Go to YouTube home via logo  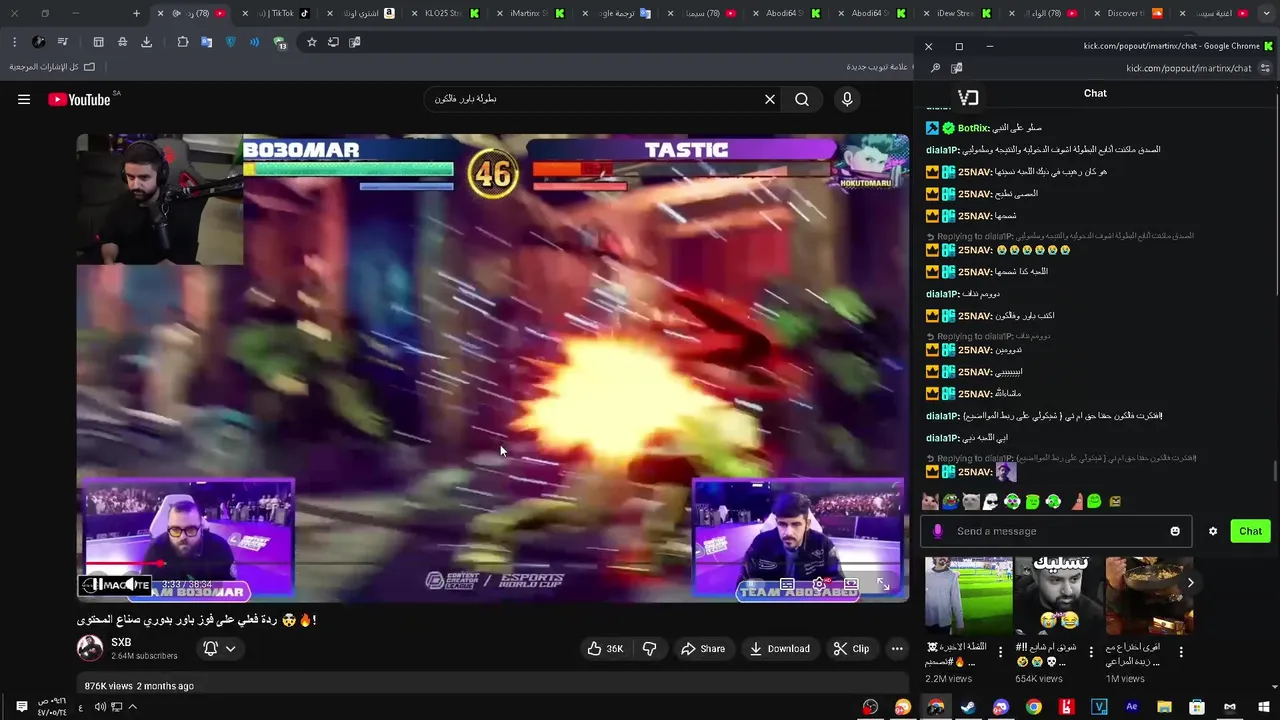(x=79, y=99)
